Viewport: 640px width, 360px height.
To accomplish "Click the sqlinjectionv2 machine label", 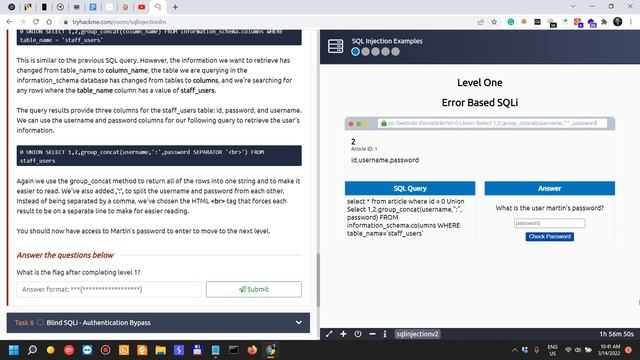I will (417, 334).
